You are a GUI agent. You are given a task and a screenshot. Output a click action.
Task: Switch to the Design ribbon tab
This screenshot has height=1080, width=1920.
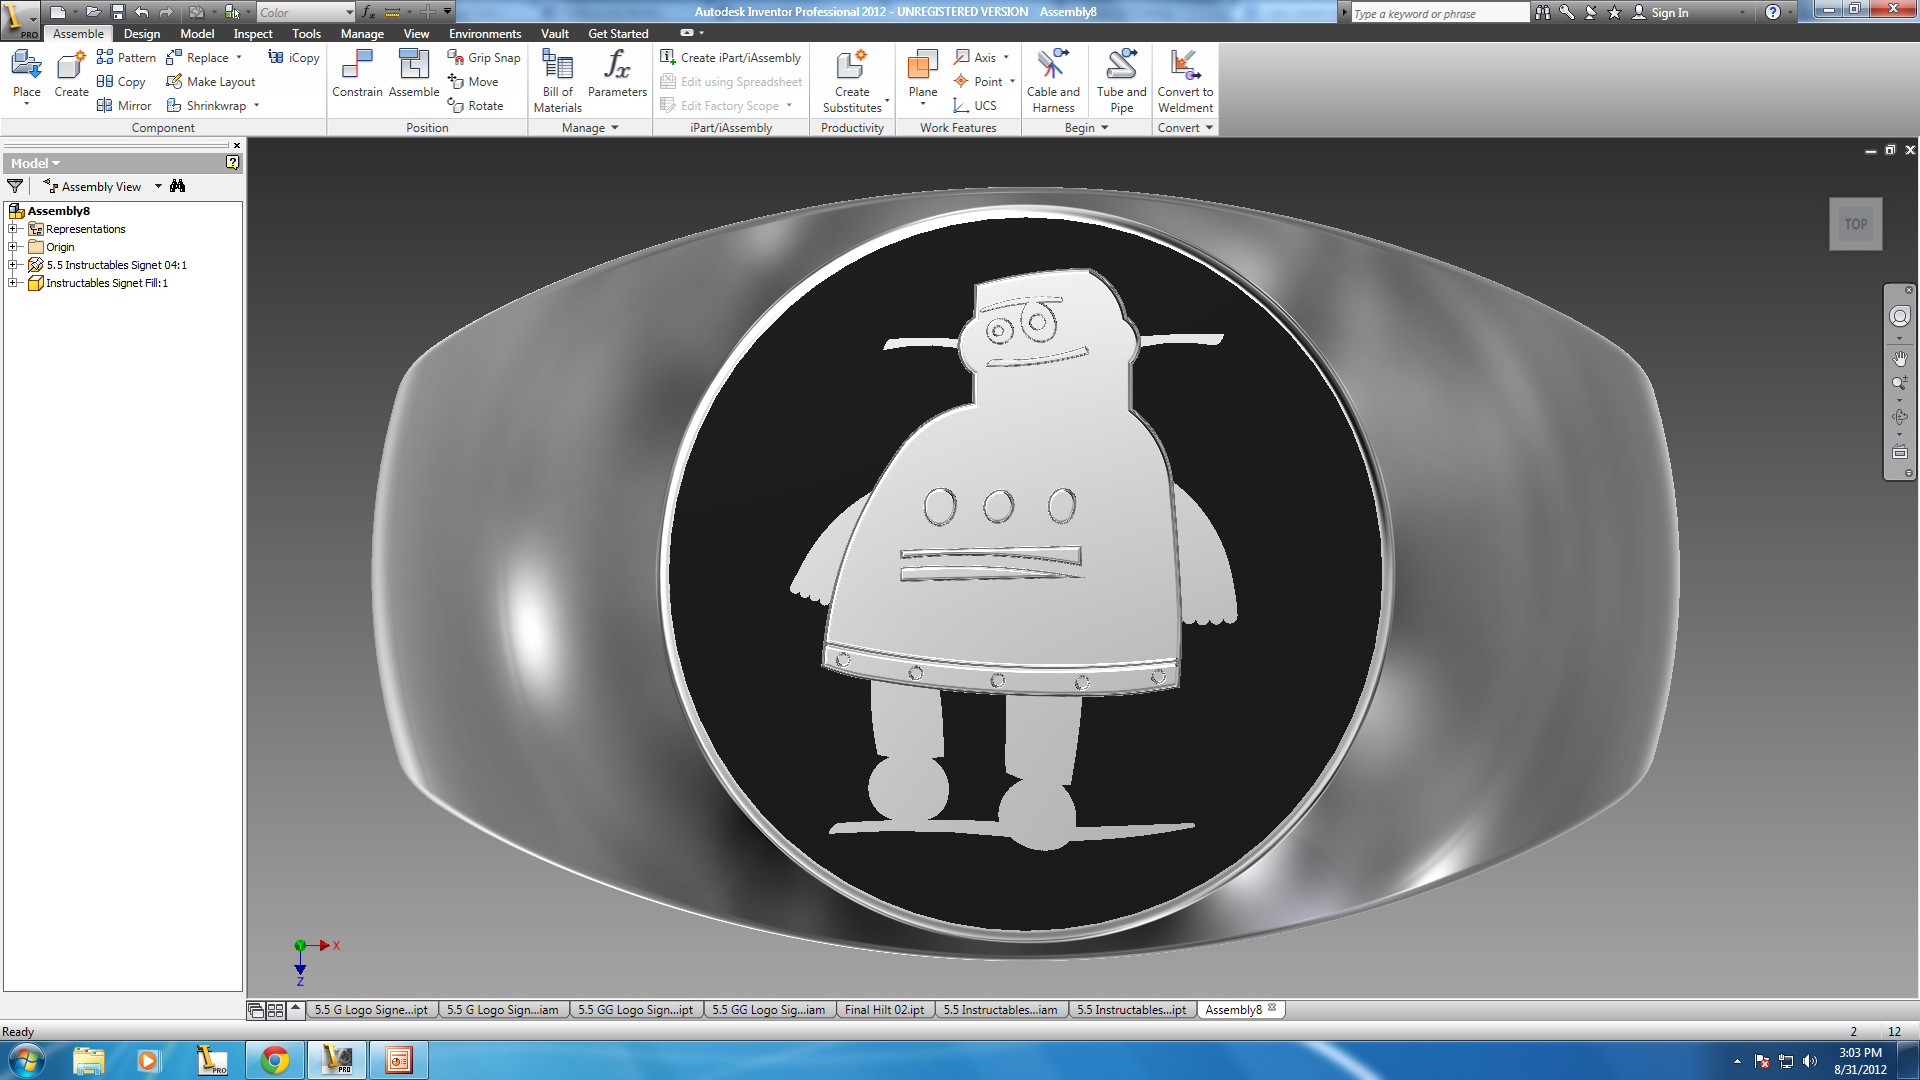[x=142, y=33]
